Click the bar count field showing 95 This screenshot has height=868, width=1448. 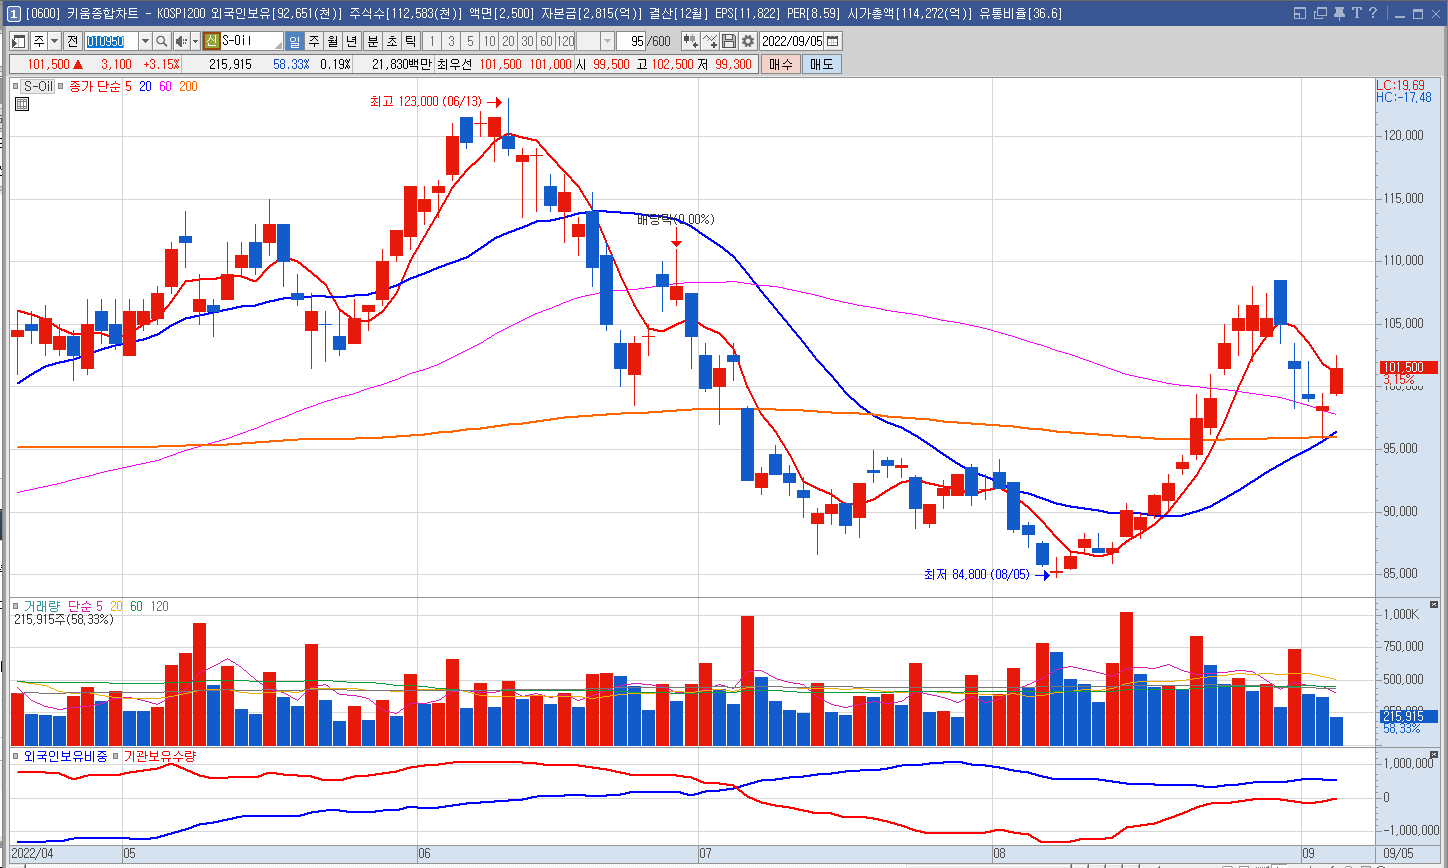coord(632,41)
